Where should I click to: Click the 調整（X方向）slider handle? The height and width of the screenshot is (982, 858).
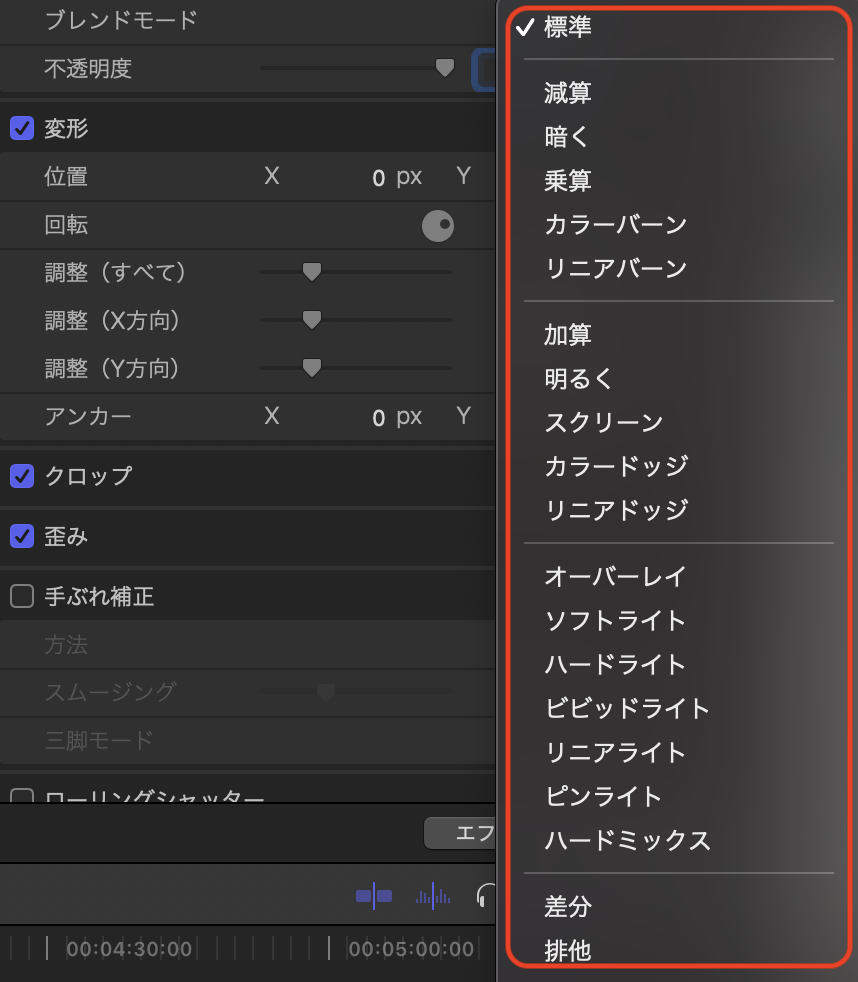(312, 319)
